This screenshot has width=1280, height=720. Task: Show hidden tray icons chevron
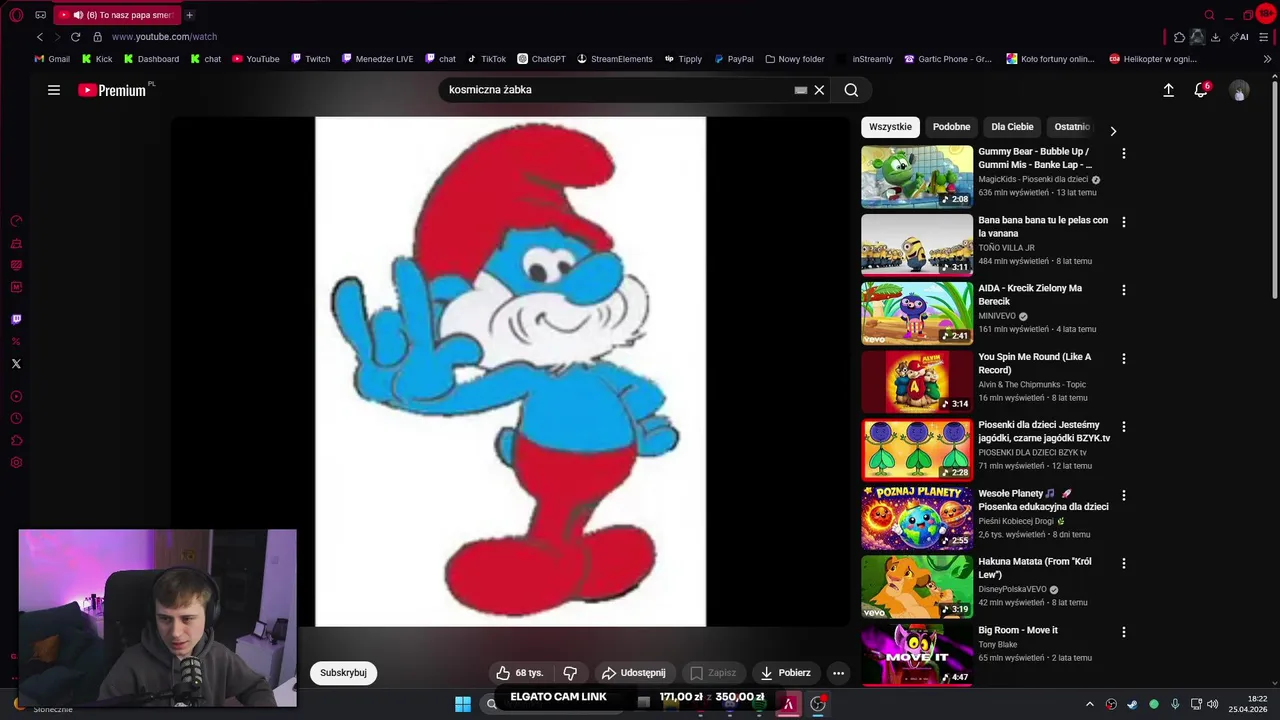click(x=1090, y=704)
